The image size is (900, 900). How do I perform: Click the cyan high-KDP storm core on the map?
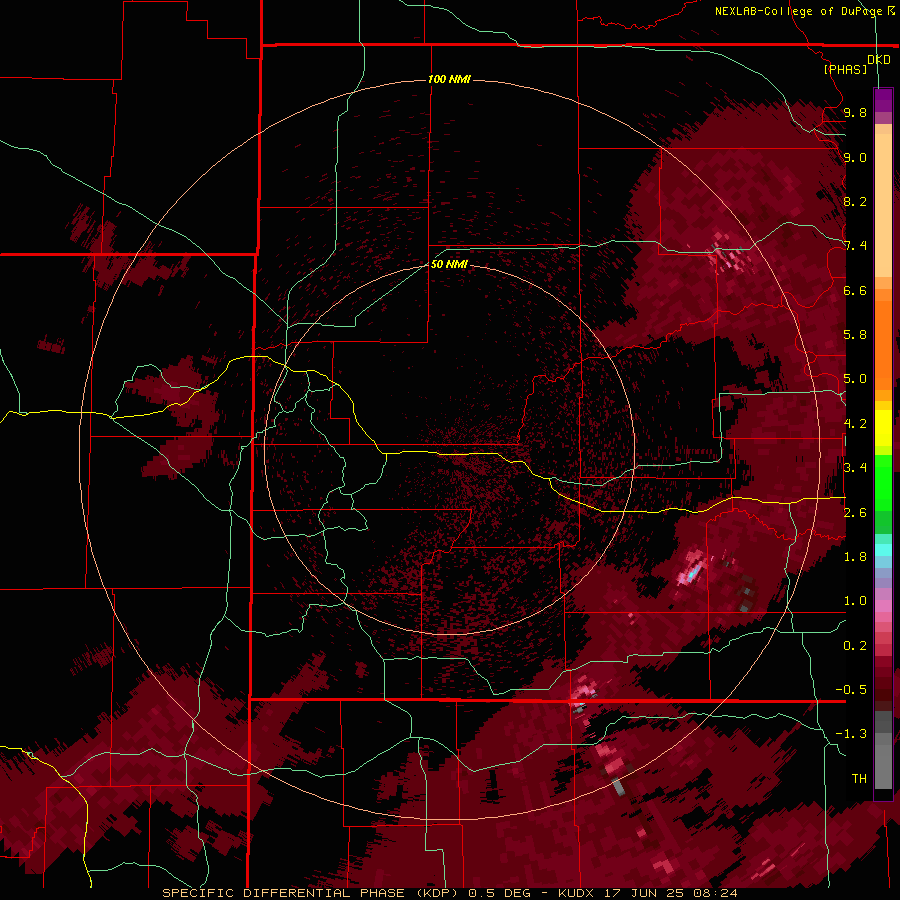(x=693, y=572)
